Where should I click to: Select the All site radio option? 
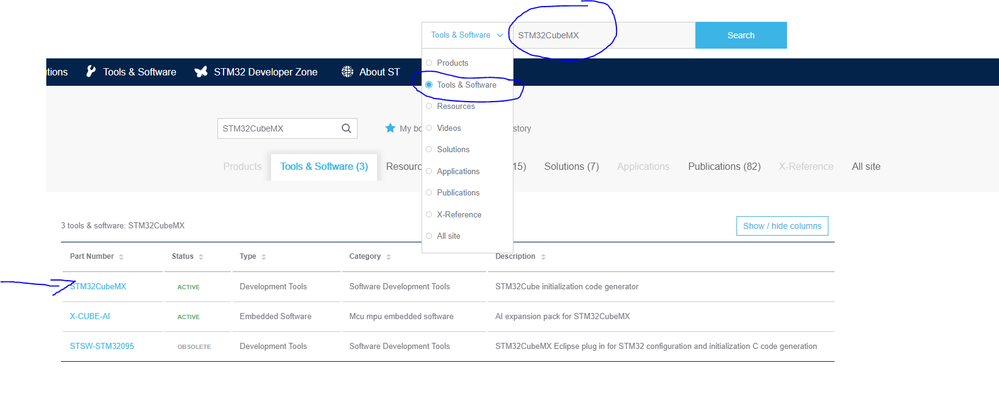pyautogui.click(x=429, y=236)
